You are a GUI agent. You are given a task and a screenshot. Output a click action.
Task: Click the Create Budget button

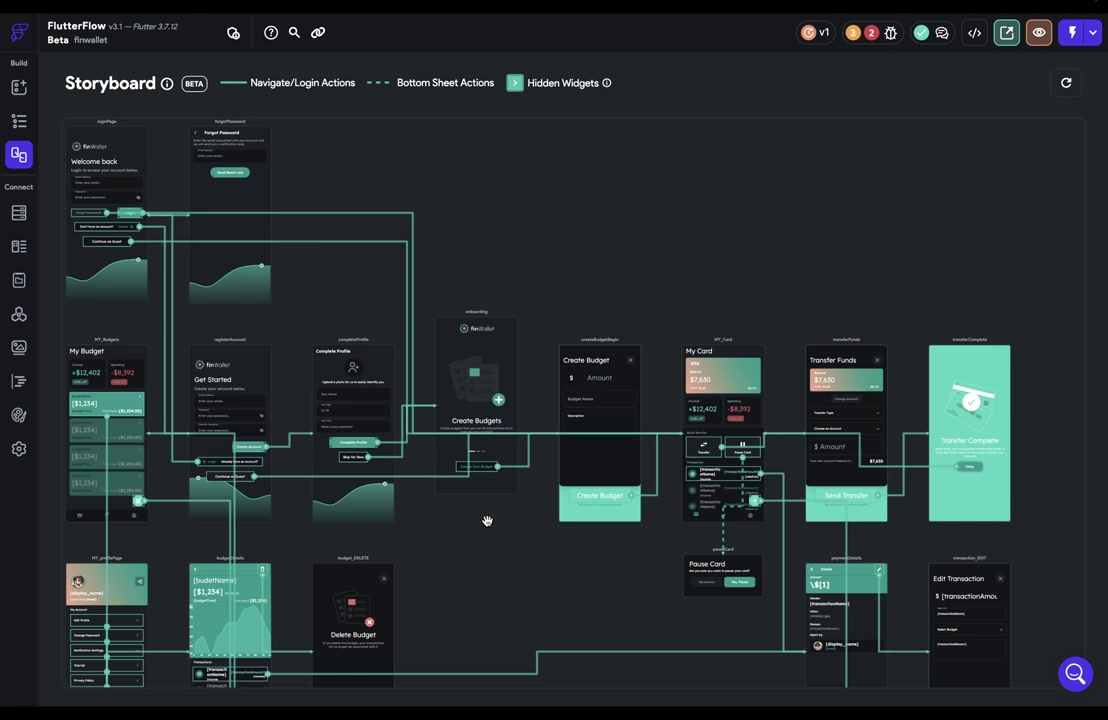coord(600,495)
